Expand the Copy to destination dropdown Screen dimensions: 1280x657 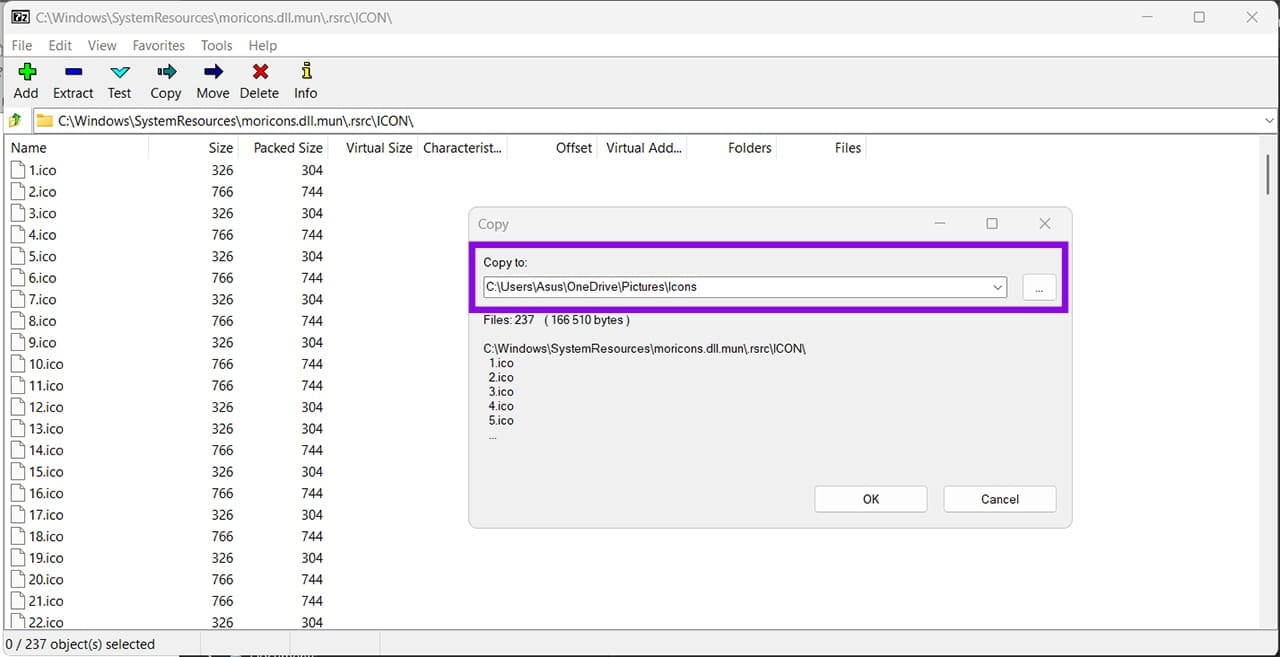997,287
